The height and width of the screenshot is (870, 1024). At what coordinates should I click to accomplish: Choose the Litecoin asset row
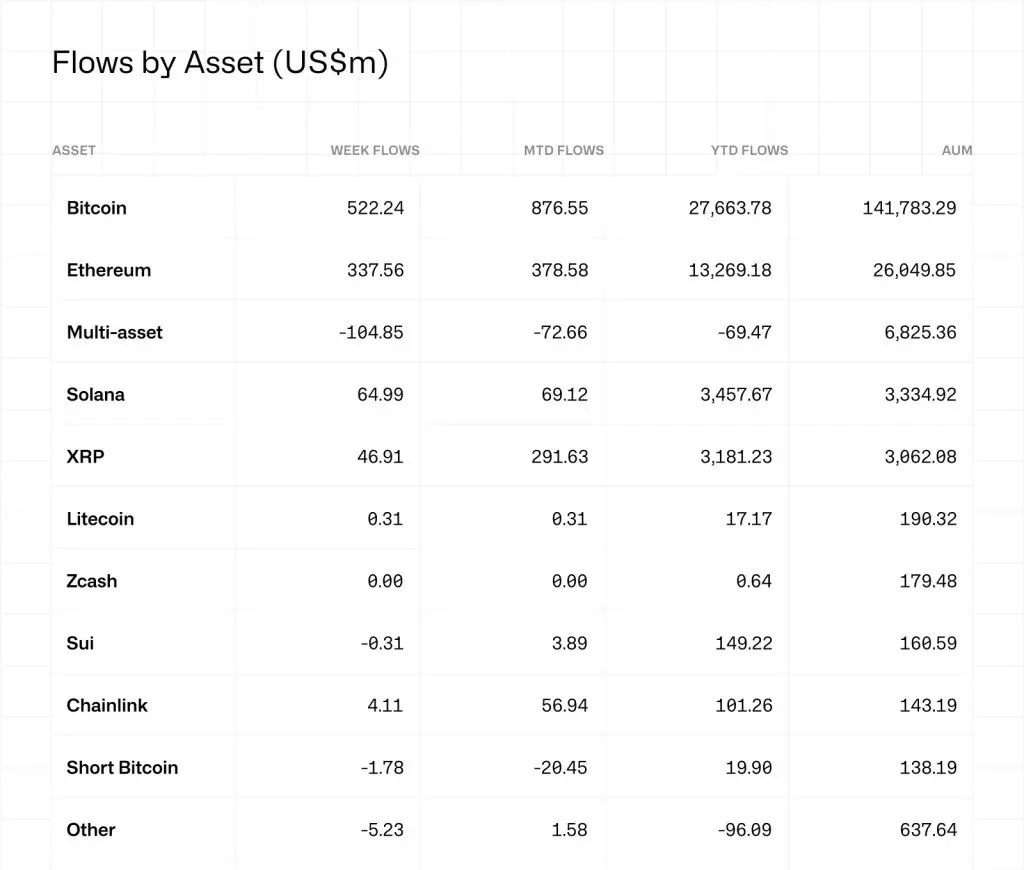[100, 519]
